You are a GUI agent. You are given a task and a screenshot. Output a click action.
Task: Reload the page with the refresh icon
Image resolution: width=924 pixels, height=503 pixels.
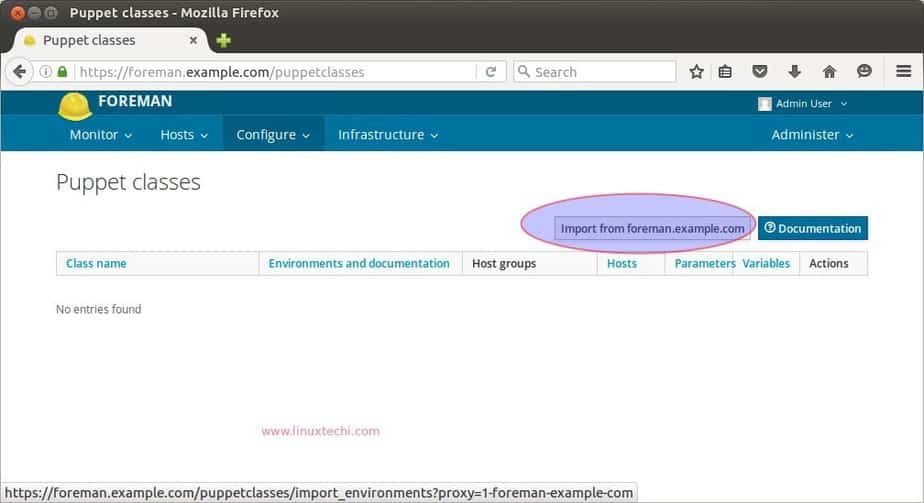tap(490, 72)
